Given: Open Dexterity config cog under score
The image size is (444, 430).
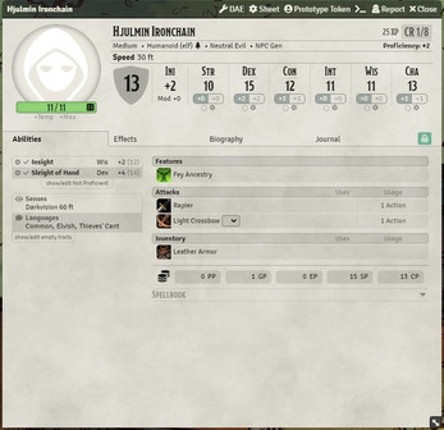Looking at the screenshot, I should pyautogui.click(x=253, y=108).
